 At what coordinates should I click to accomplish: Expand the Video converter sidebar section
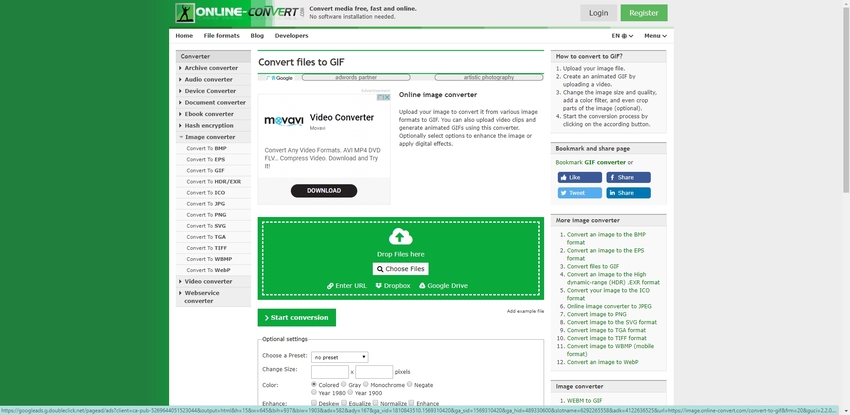207,281
